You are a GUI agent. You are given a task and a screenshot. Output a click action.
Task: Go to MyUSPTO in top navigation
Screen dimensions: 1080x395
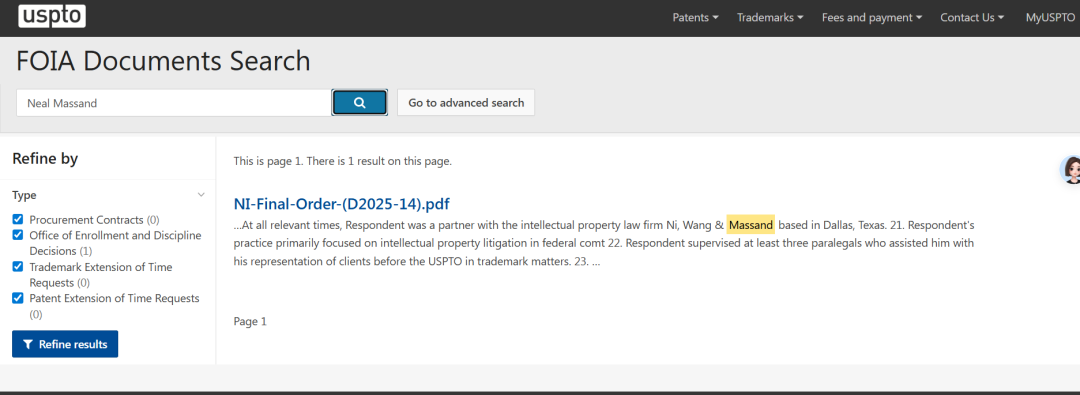click(1050, 18)
